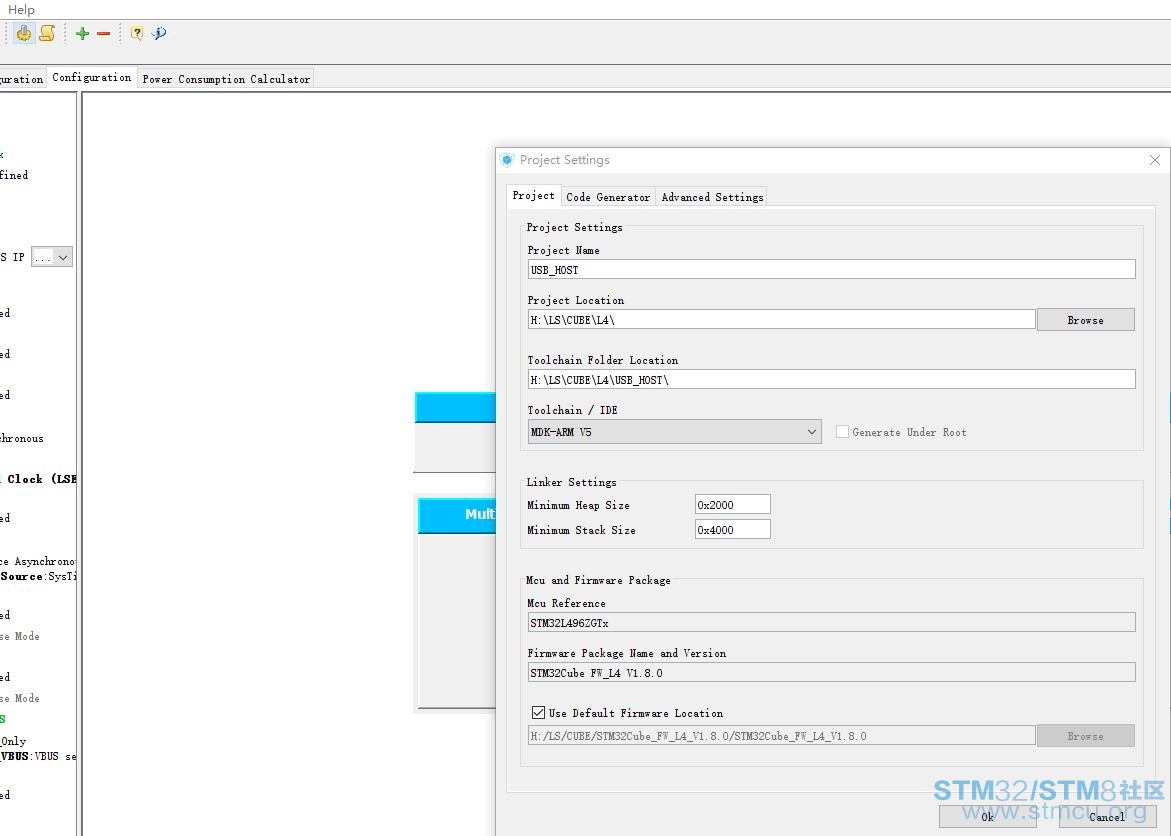The width and height of the screenshot is (1171, 836).
Task: Click the generate code gear toolbar icon
Action: [24, 33]
